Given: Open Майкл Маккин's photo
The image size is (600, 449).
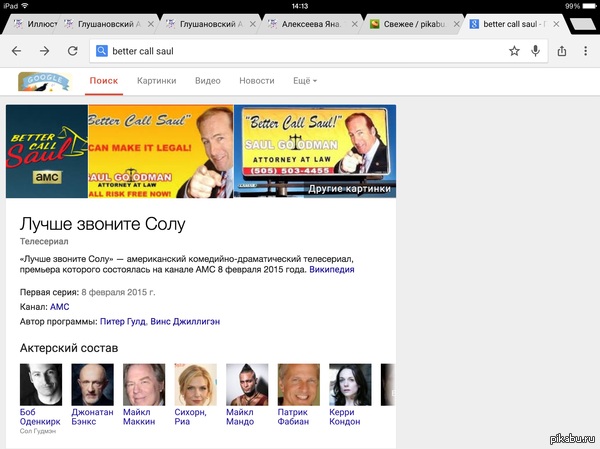Looking at the screenshot, I should pyautogui.click(x=144, y=385).
